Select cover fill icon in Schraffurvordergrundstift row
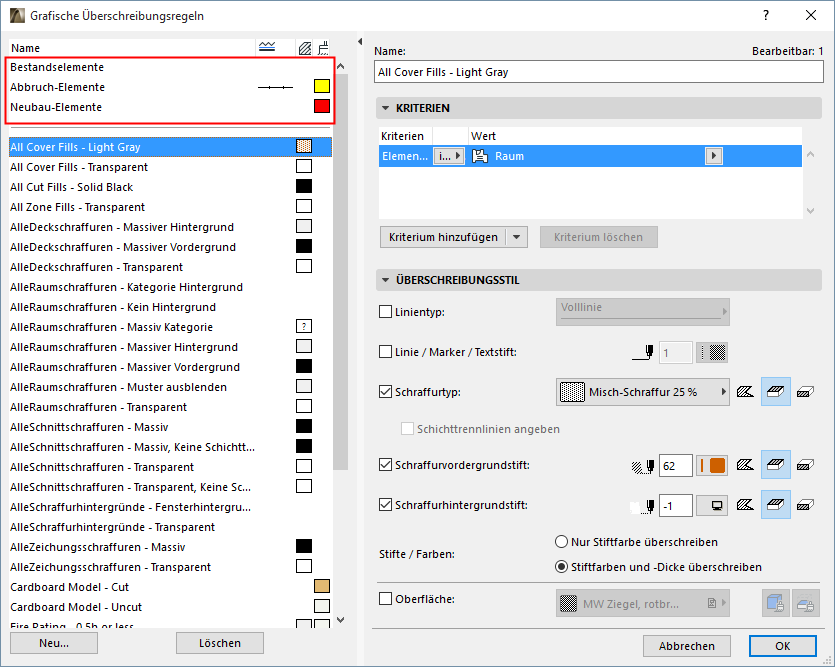The width and height of the screenshot is (835, 667). 775,465
